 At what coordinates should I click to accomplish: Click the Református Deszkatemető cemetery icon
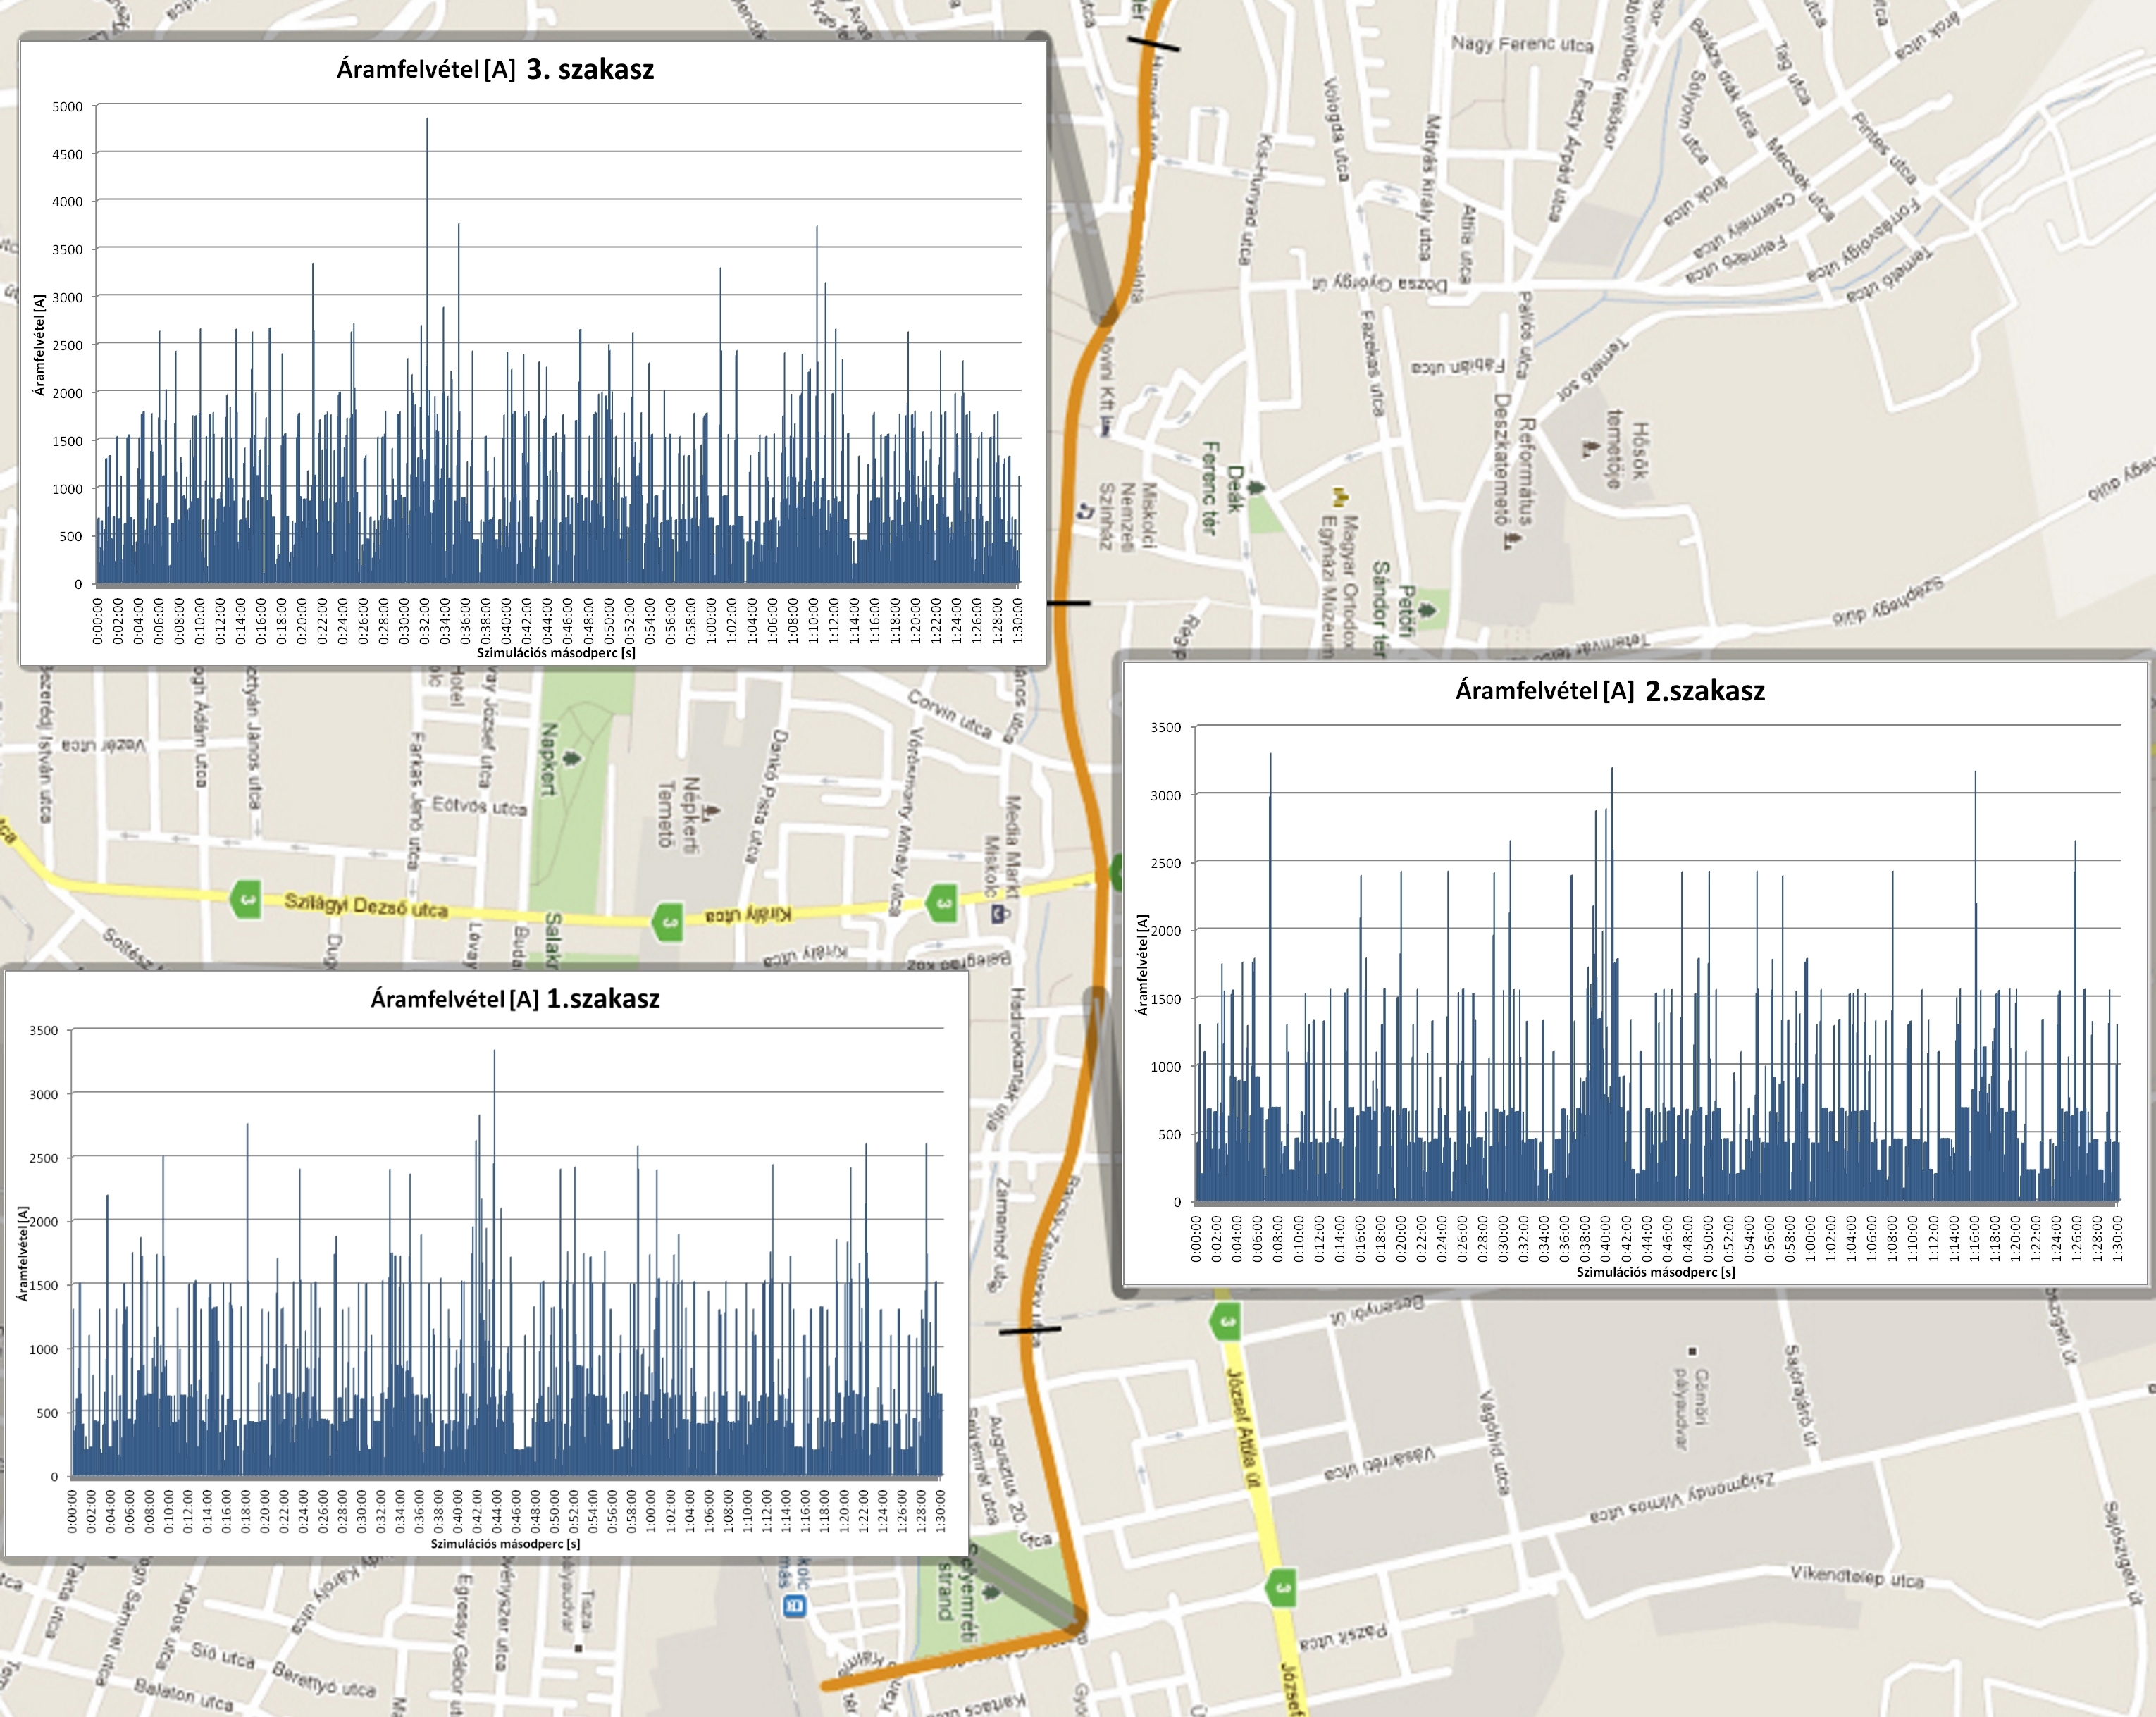click(x=1511, y=540)
